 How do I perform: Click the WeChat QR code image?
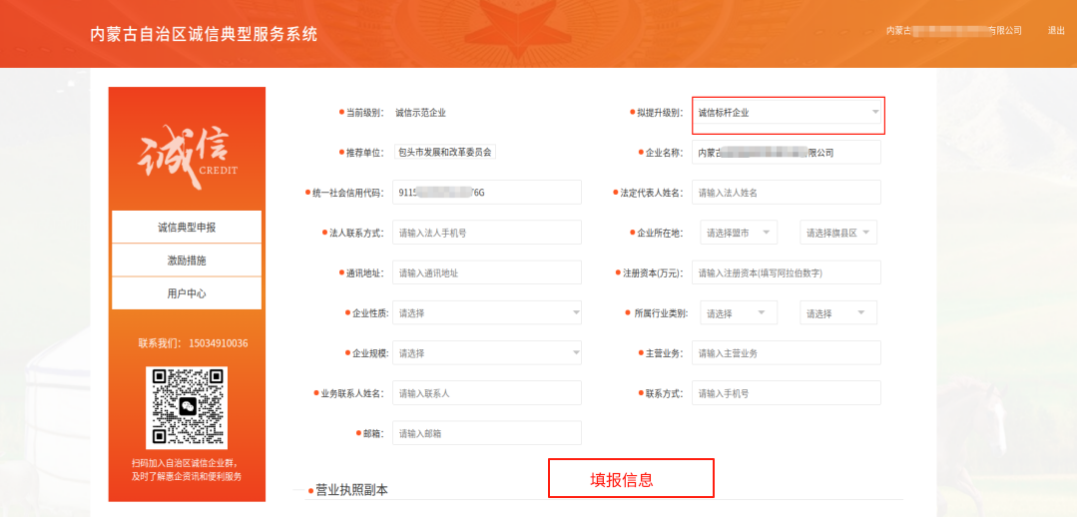point(187,407)
